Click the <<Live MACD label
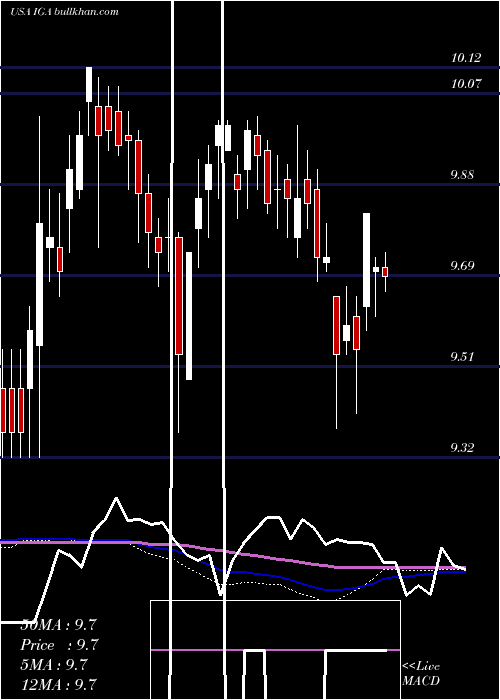The image size is (500, 700). [x=421, y=673]
